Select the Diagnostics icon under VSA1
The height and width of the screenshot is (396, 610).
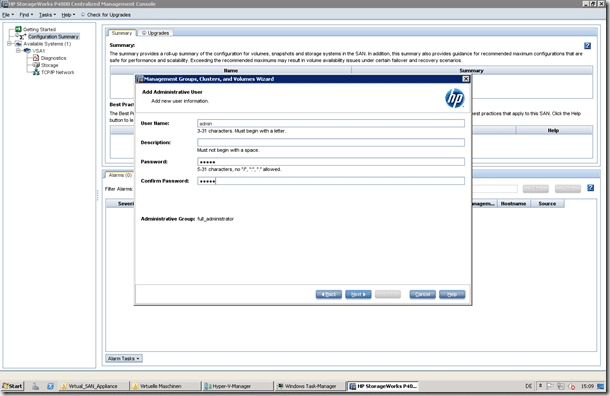(x=36, y=58)
